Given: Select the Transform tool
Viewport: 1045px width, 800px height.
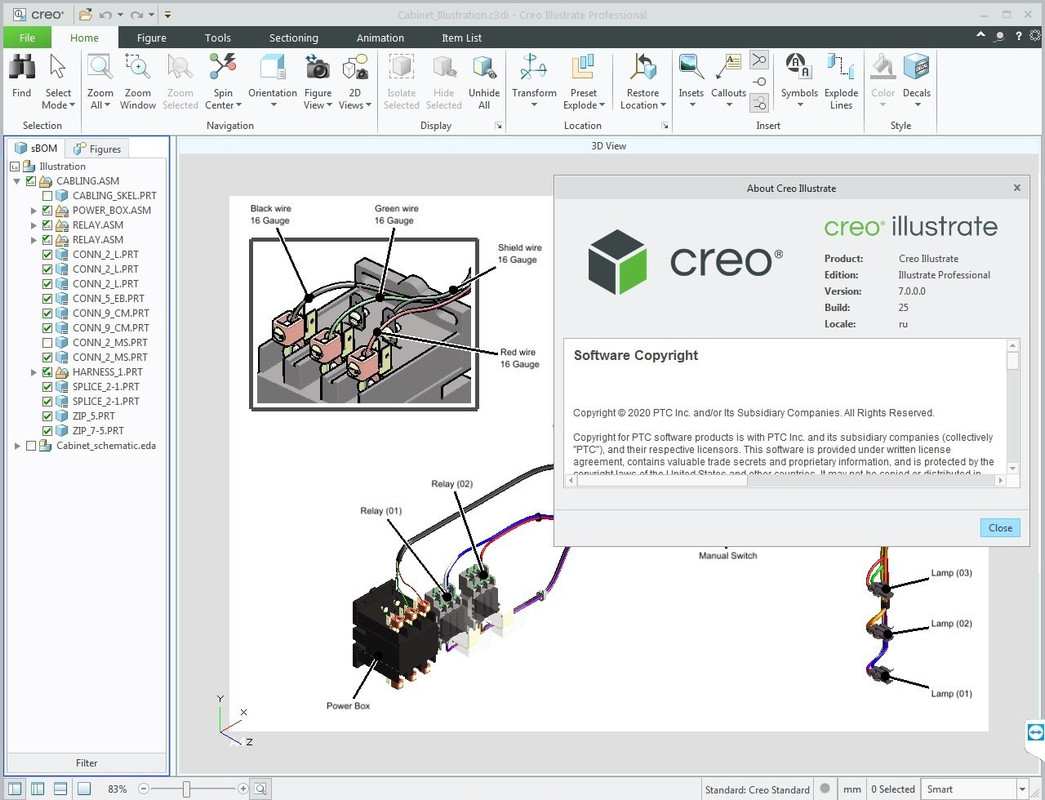Looking at the screenshot, I should pyautogui.click(x=534, y=81).
